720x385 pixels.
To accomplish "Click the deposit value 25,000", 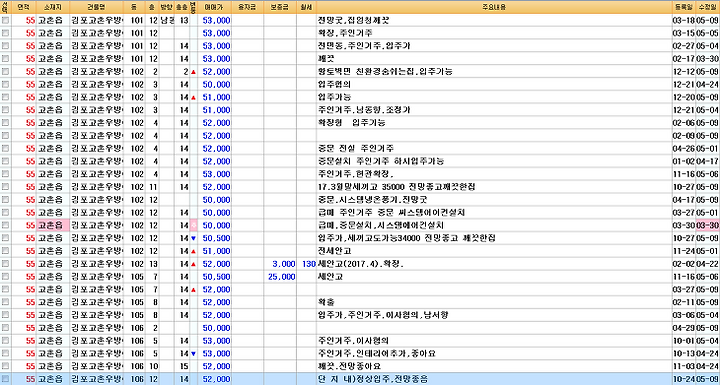I will (x=281, y=277).
